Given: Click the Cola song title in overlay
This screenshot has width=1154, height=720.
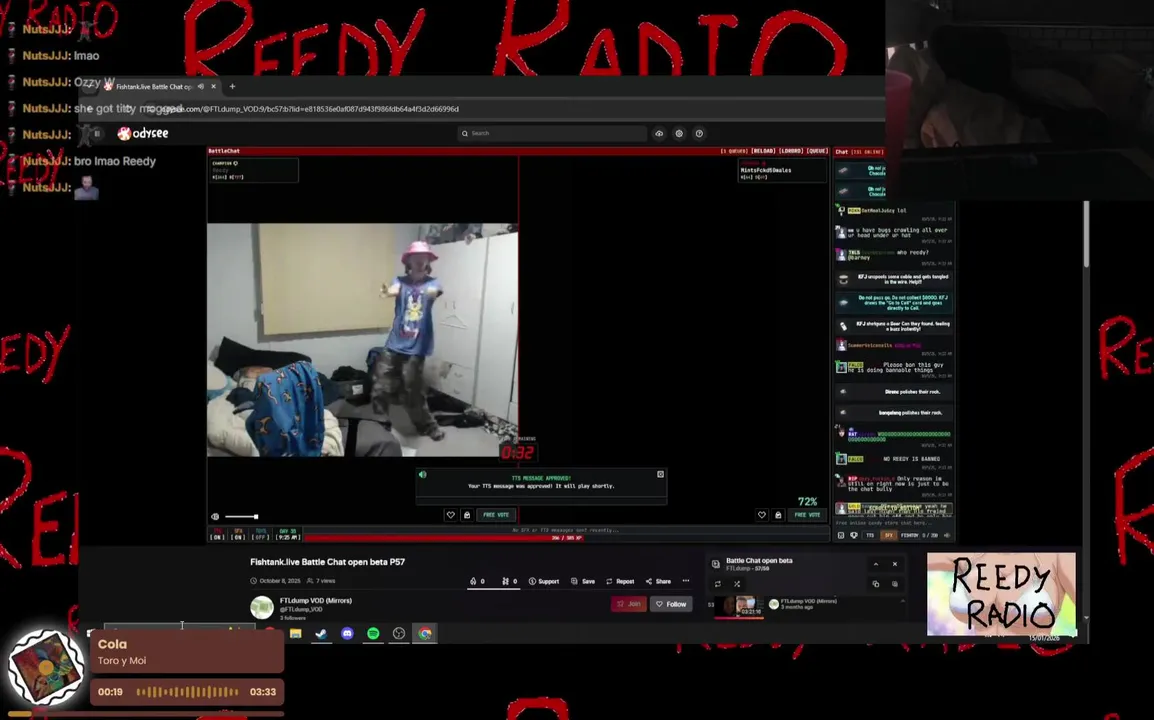Looking at the screenshot, I should pyautogui.click(x=113, y=644).
